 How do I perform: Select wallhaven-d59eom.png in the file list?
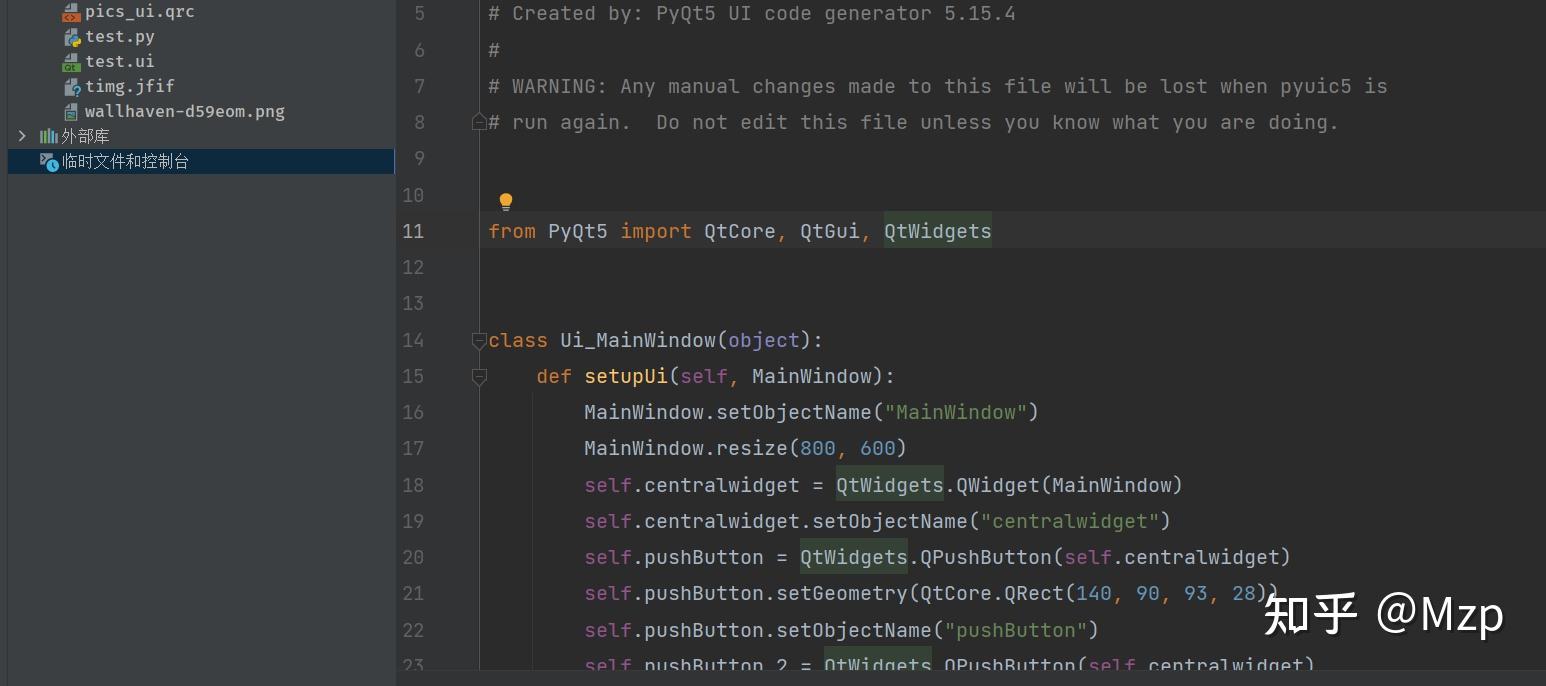point(184,112)
